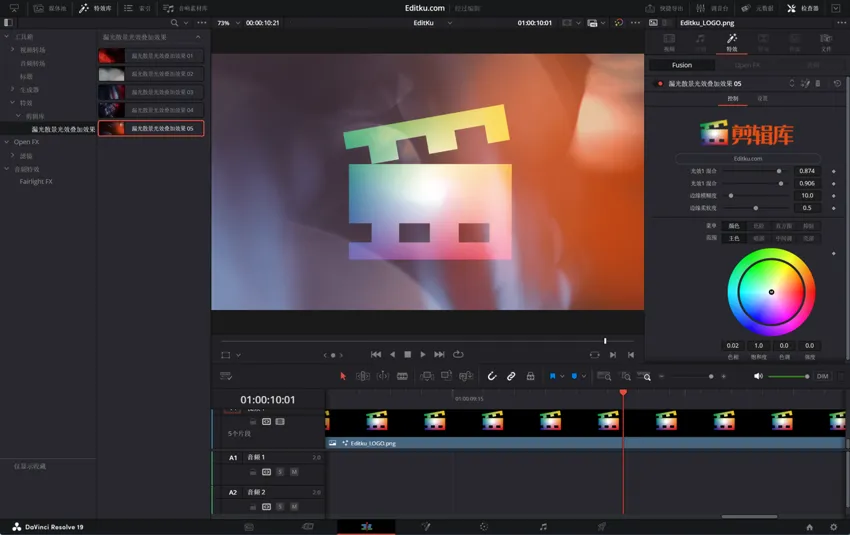Click the position lock padlock icon
Image resolution: width=850 pixels, height=535 pixels.
point(530,376)
